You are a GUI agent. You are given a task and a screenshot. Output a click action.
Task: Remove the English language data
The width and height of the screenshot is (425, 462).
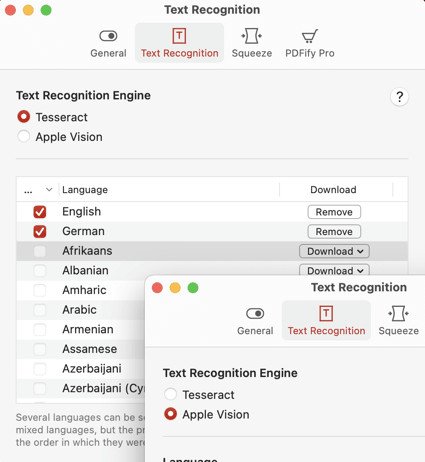(x=334, y=212)
